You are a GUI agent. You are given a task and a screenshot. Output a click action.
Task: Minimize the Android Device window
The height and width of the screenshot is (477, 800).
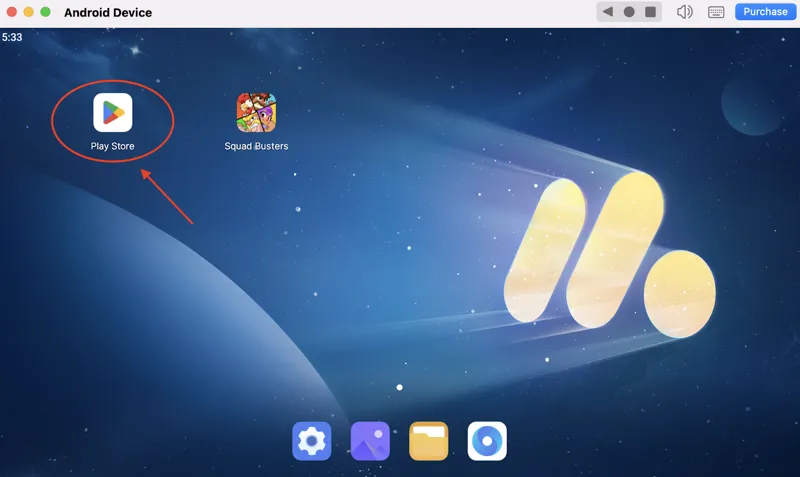click(x=29, y=12)
